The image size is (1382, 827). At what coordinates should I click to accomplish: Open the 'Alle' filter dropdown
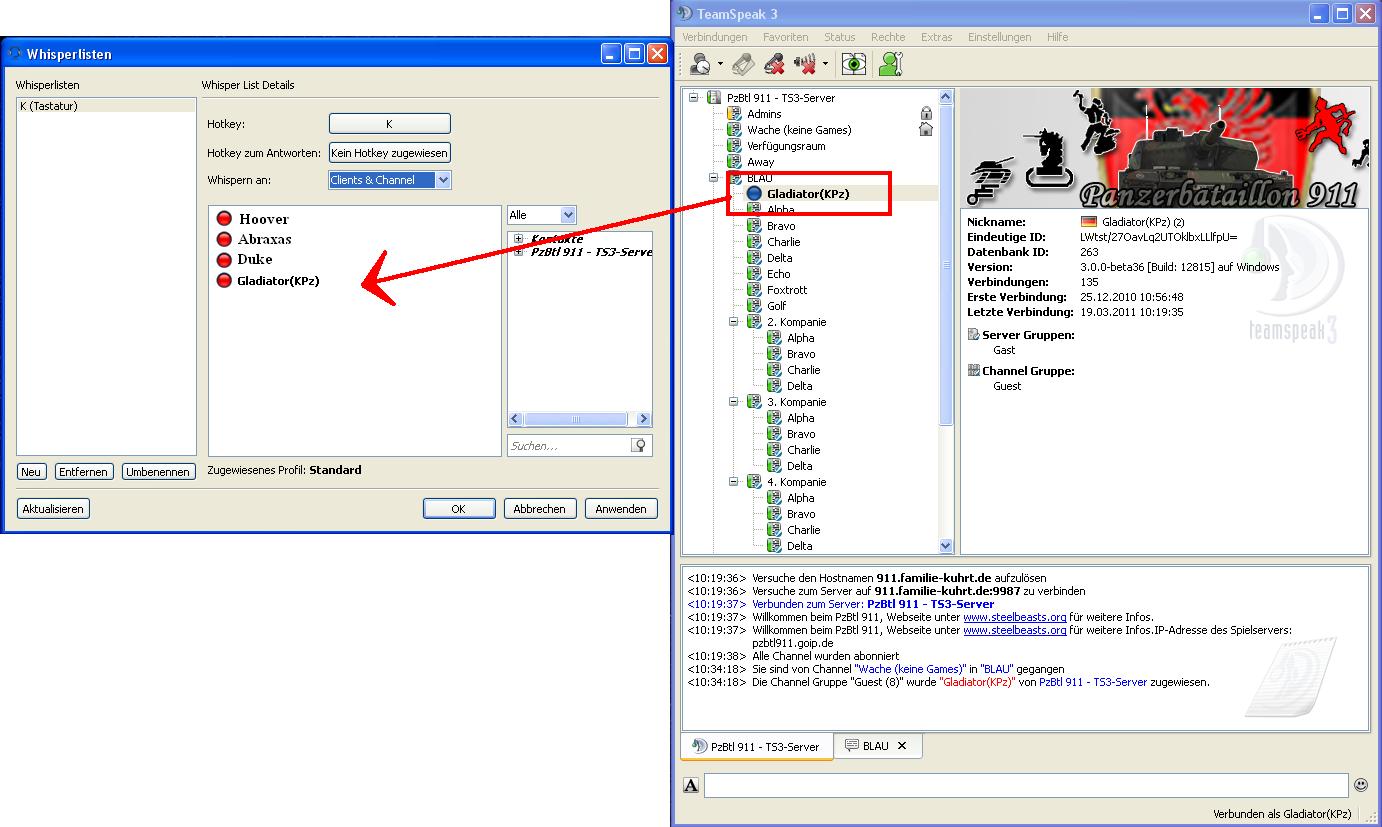point(568,215)
